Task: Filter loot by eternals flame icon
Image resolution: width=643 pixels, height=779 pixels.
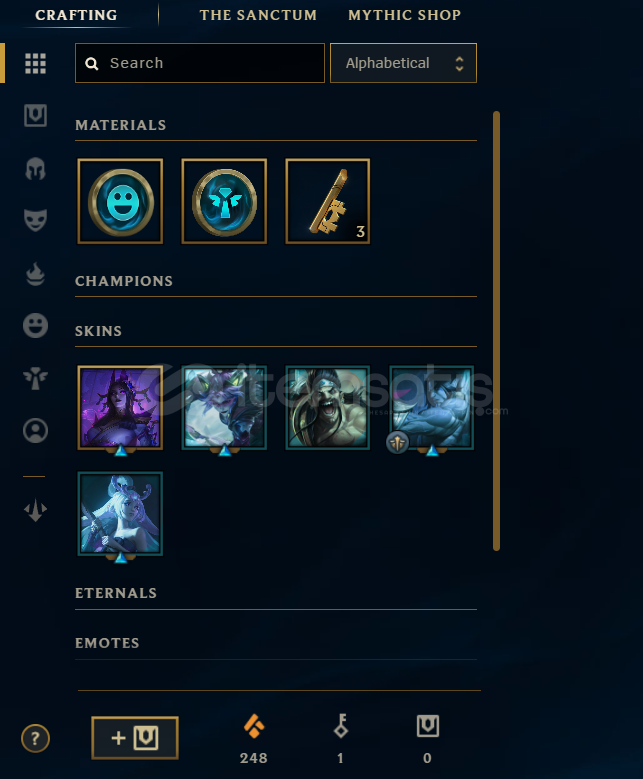Action: coord(35,274)
